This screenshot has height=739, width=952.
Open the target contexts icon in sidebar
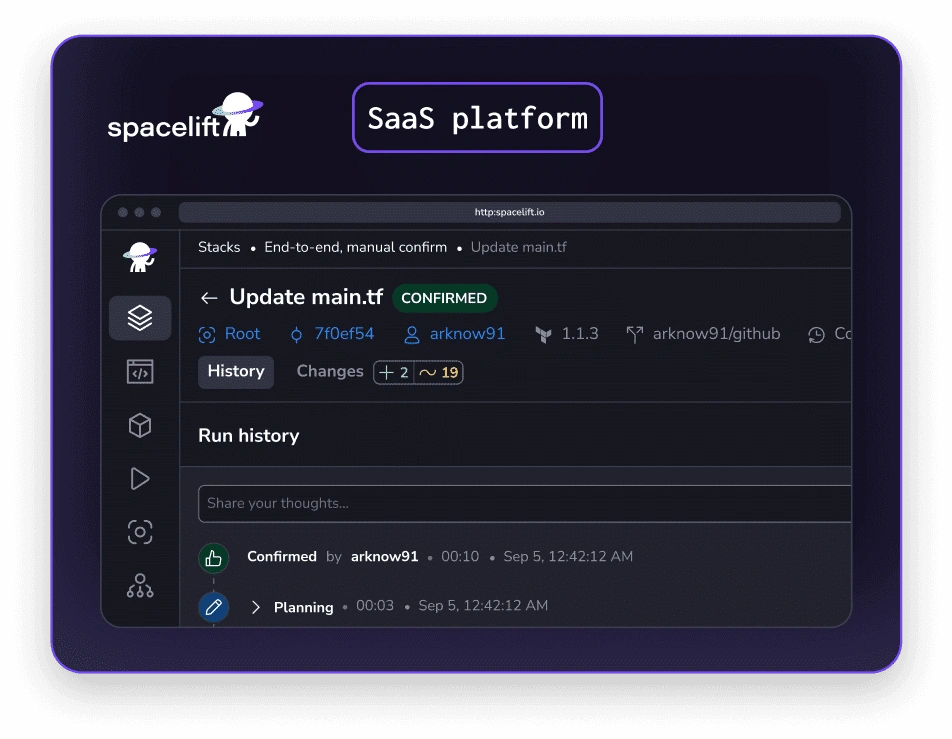[140, 532]
